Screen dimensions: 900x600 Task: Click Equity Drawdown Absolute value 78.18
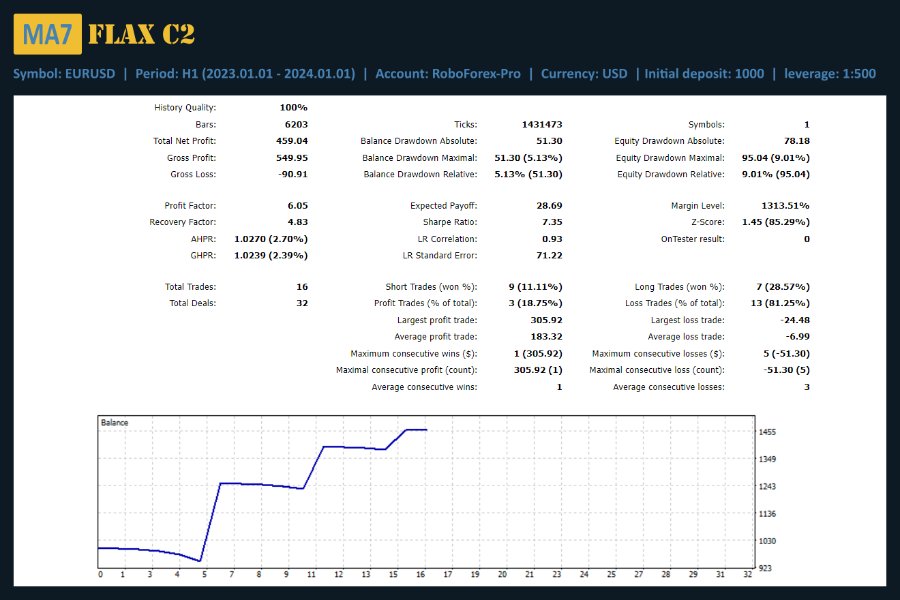(797, 141)
